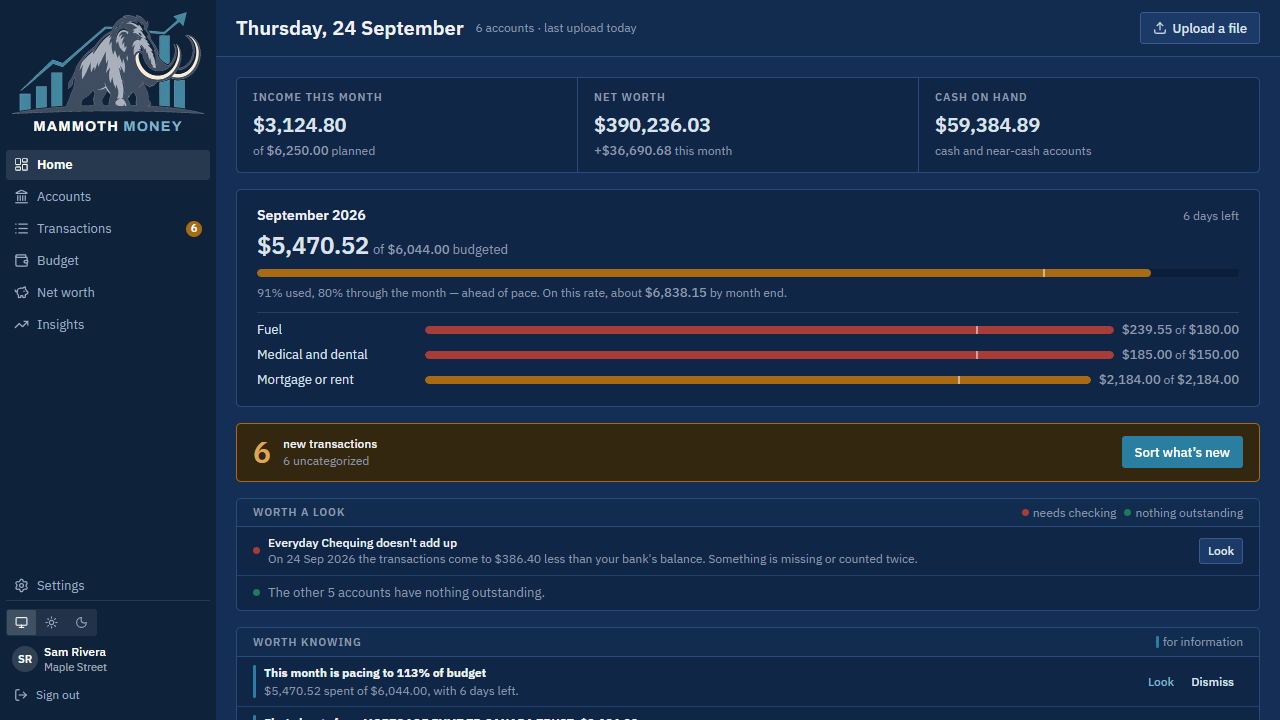Click the Mortgage or rent progress bar
The image size is (1280, 720).
tap(758, 380)
